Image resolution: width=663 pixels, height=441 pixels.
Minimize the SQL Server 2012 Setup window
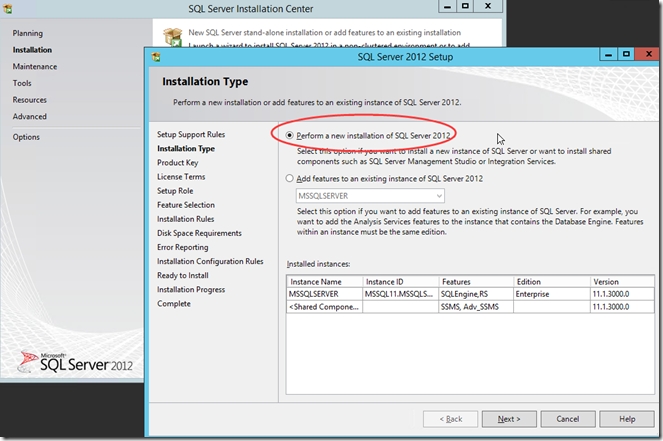608,55
